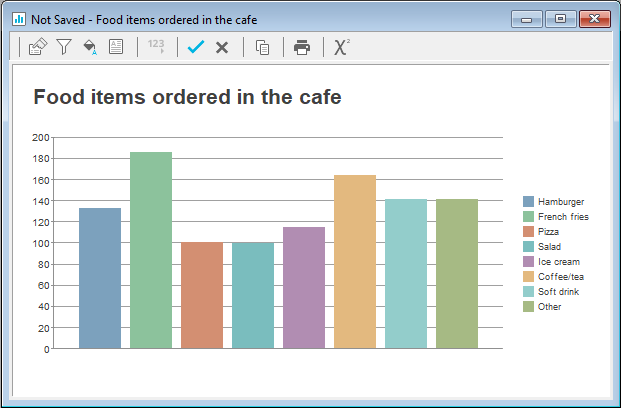Screen dimensions: 621x408
Task: Click the X cancel icon in toolbar
Action: 222,48
